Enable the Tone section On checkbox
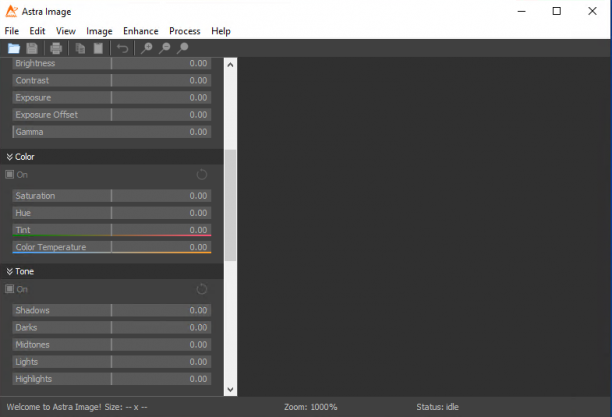The height and width of the screenshot is (417, 612). (9, 289)
